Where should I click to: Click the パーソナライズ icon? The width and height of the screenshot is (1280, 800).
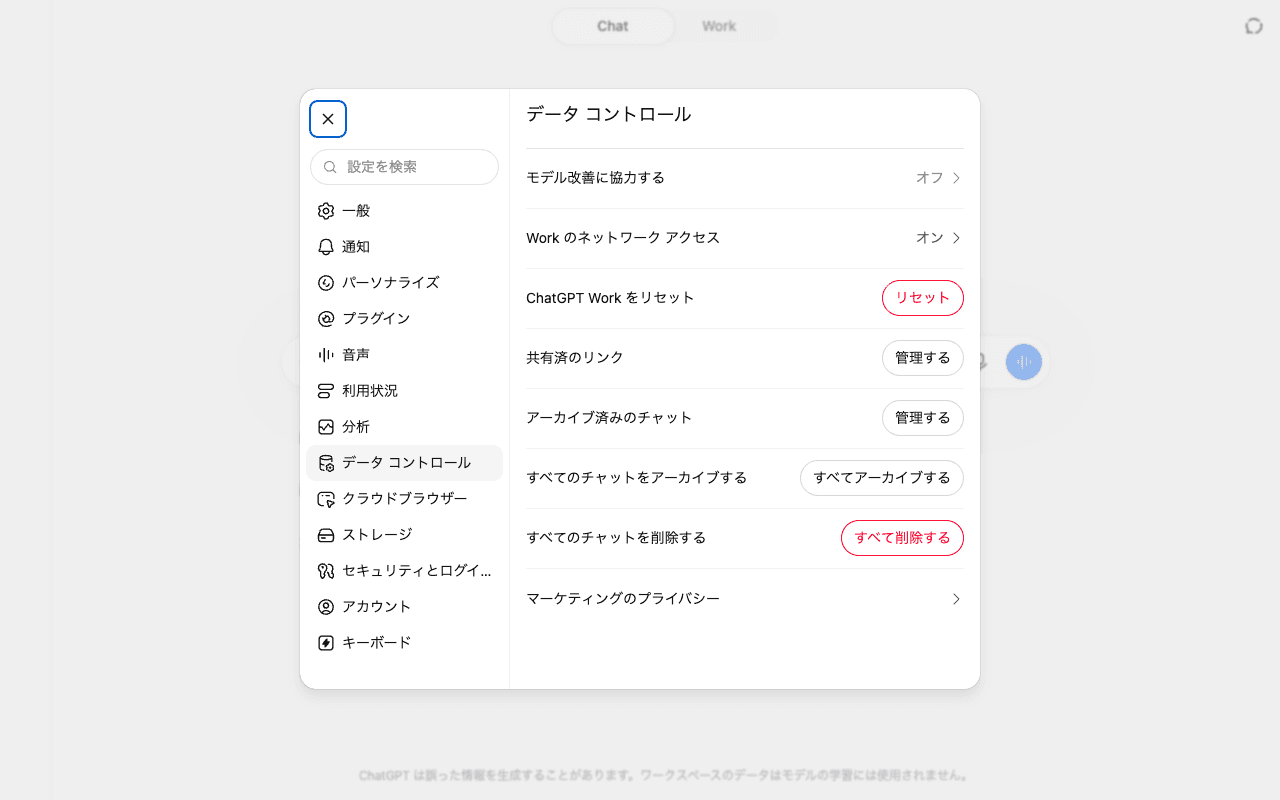(326, 283)
